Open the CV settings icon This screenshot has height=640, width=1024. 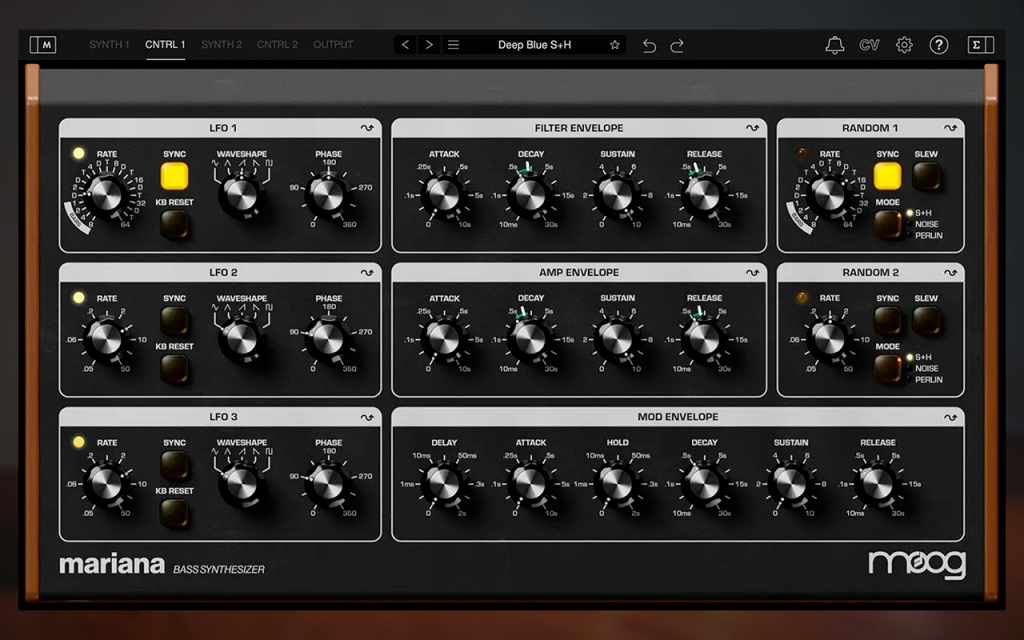coord(869,45)
